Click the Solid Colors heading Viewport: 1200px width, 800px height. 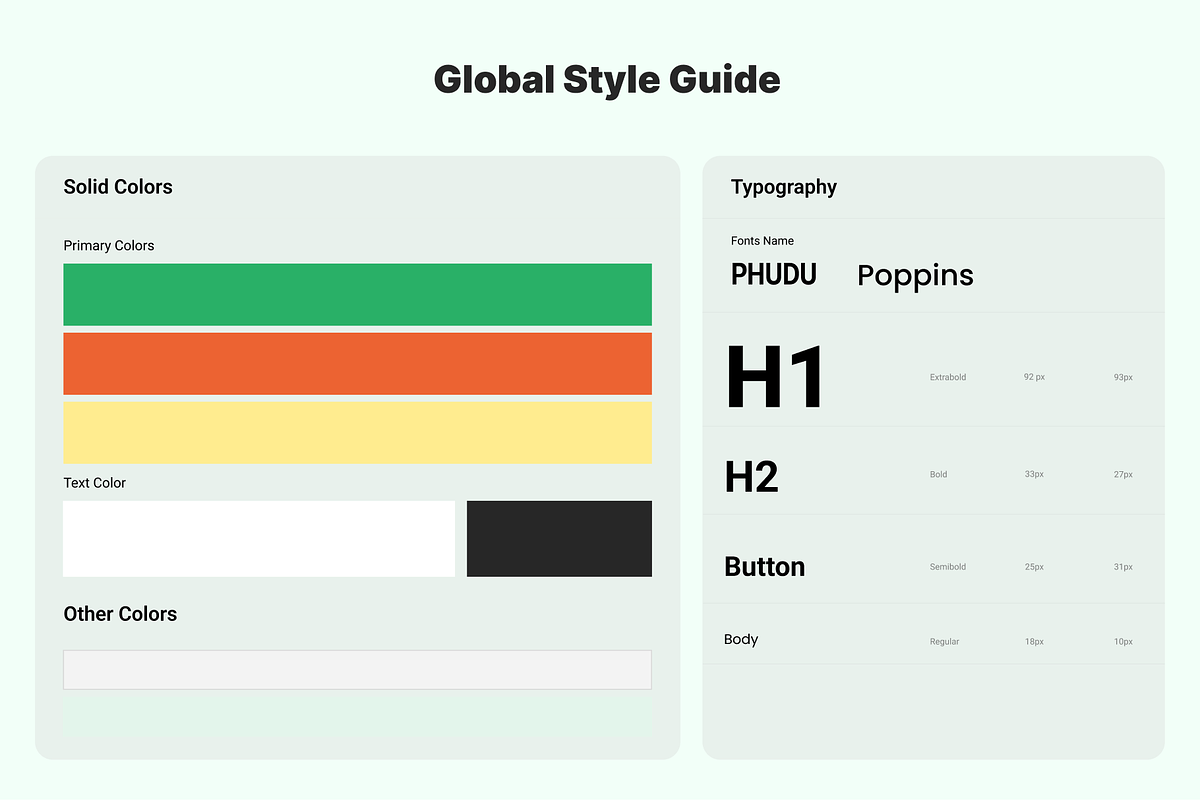pyautogui.click(x=118, y=187)
